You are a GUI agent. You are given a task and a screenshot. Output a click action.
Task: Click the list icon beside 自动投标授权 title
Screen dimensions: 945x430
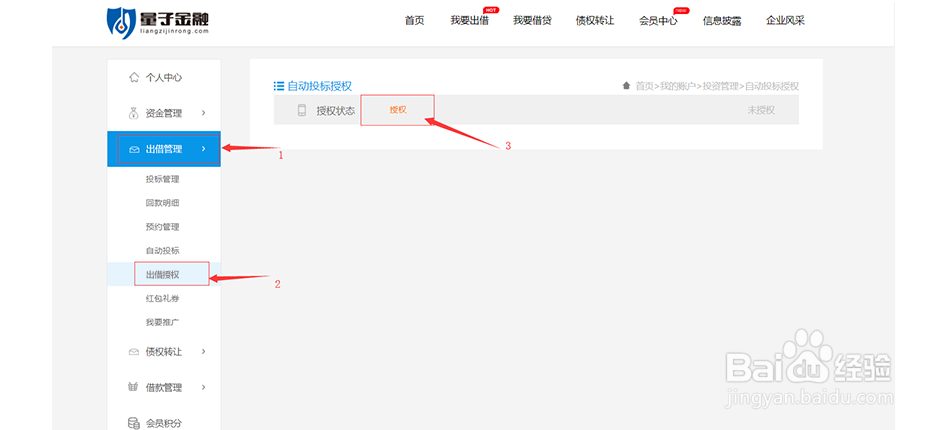(x=278, y=86)
